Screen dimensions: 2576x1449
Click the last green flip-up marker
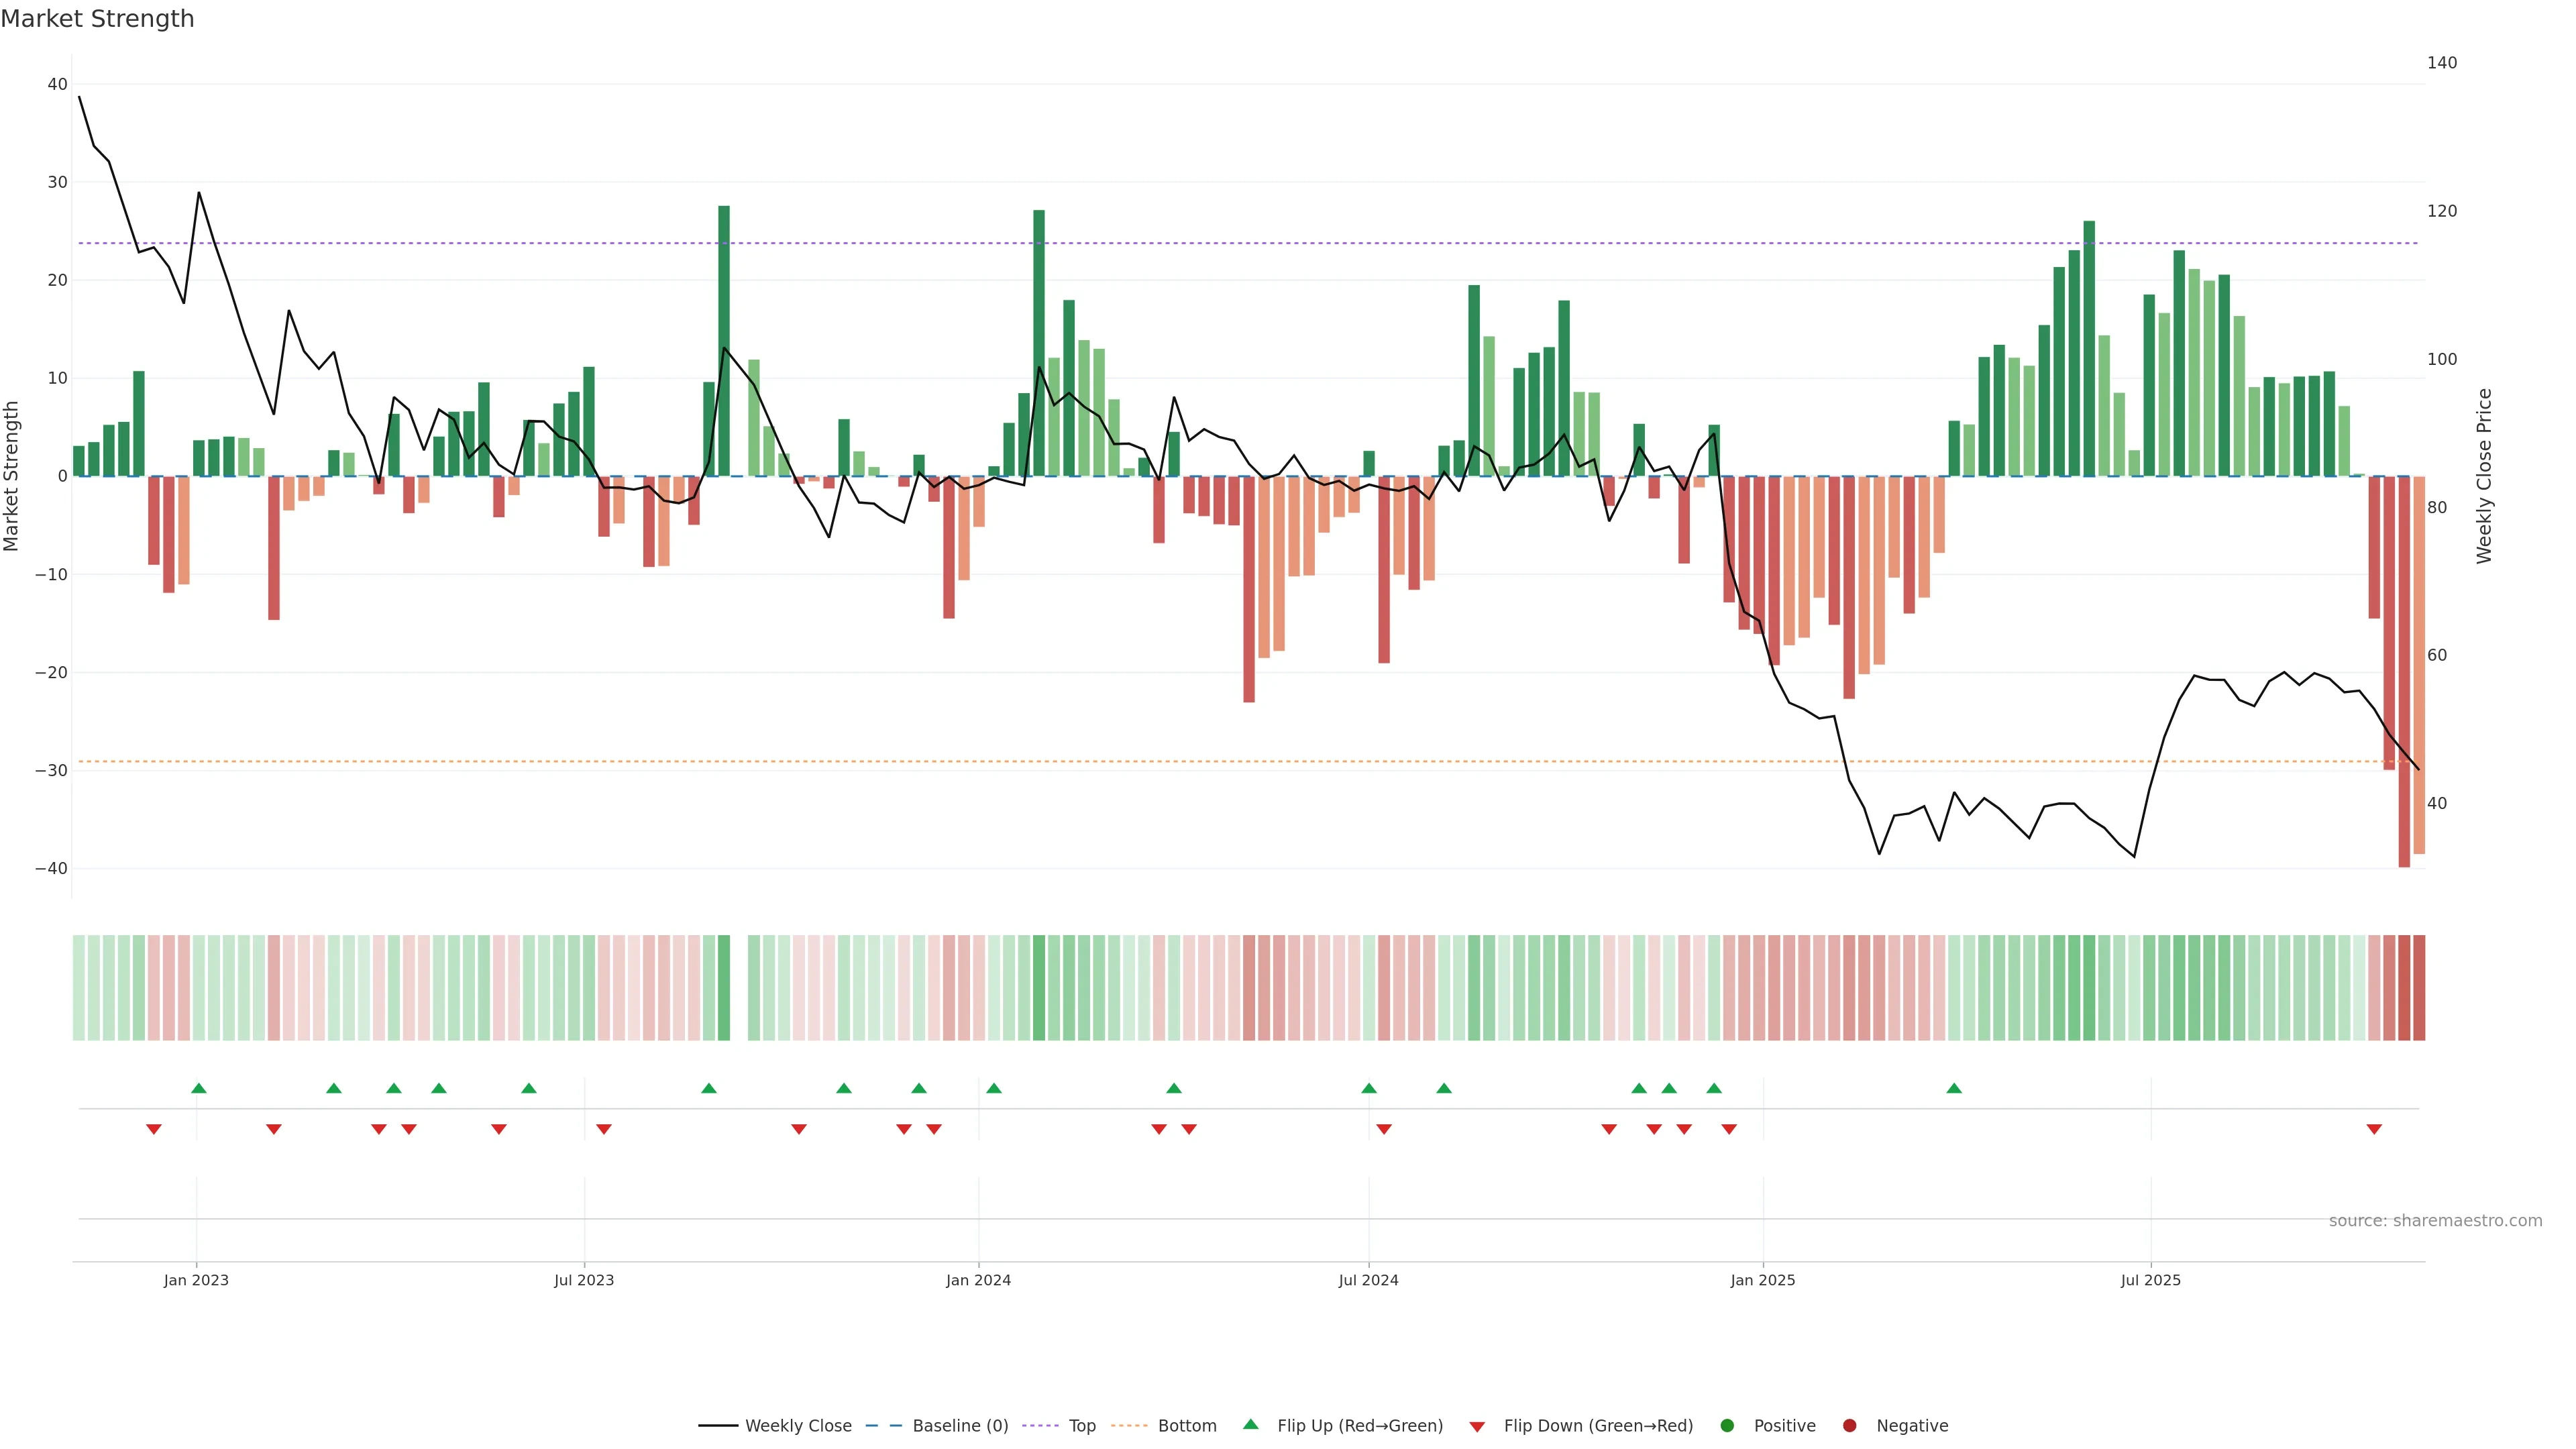tap(1954, 1088)
